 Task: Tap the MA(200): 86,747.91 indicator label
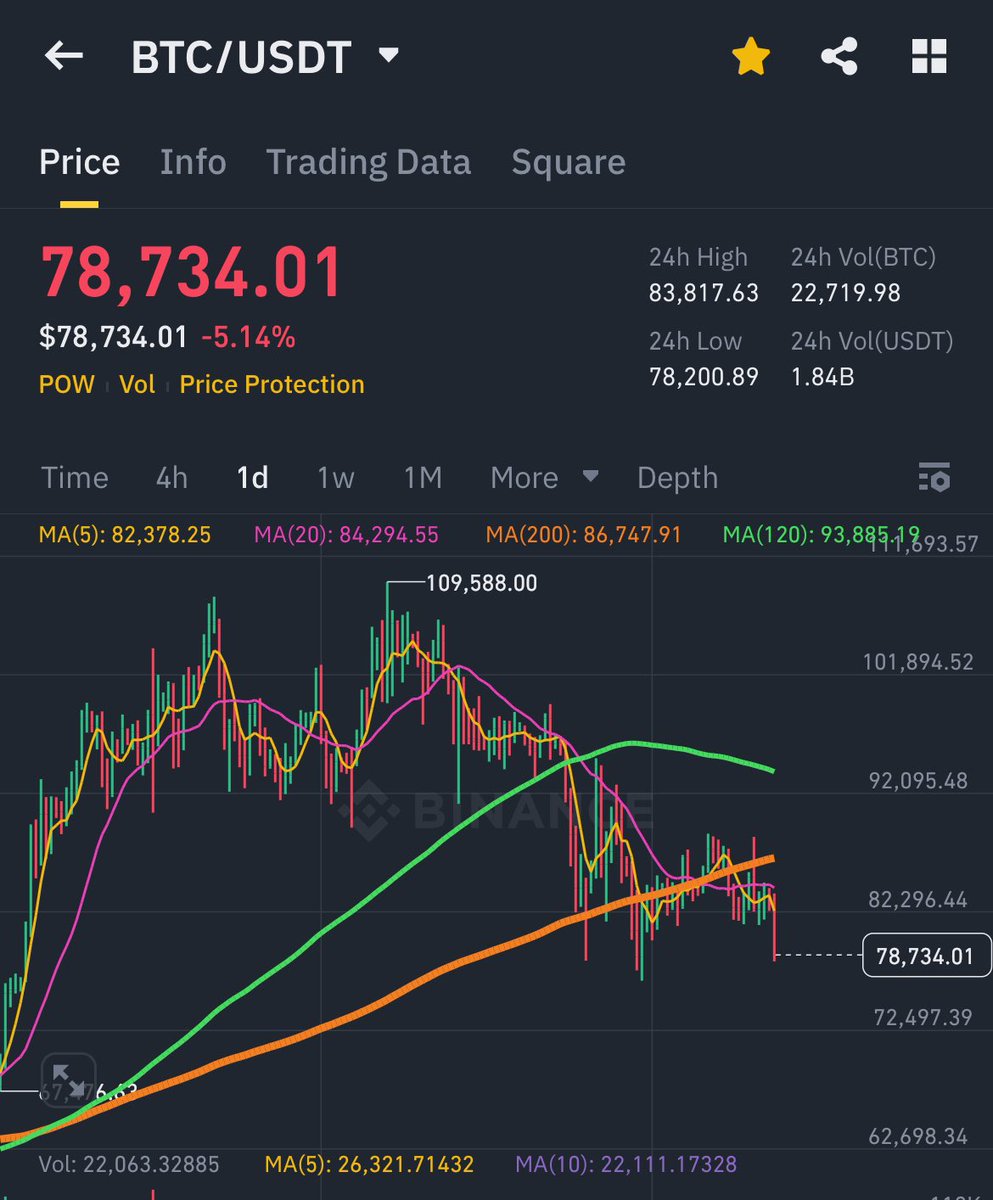[584, 535]
